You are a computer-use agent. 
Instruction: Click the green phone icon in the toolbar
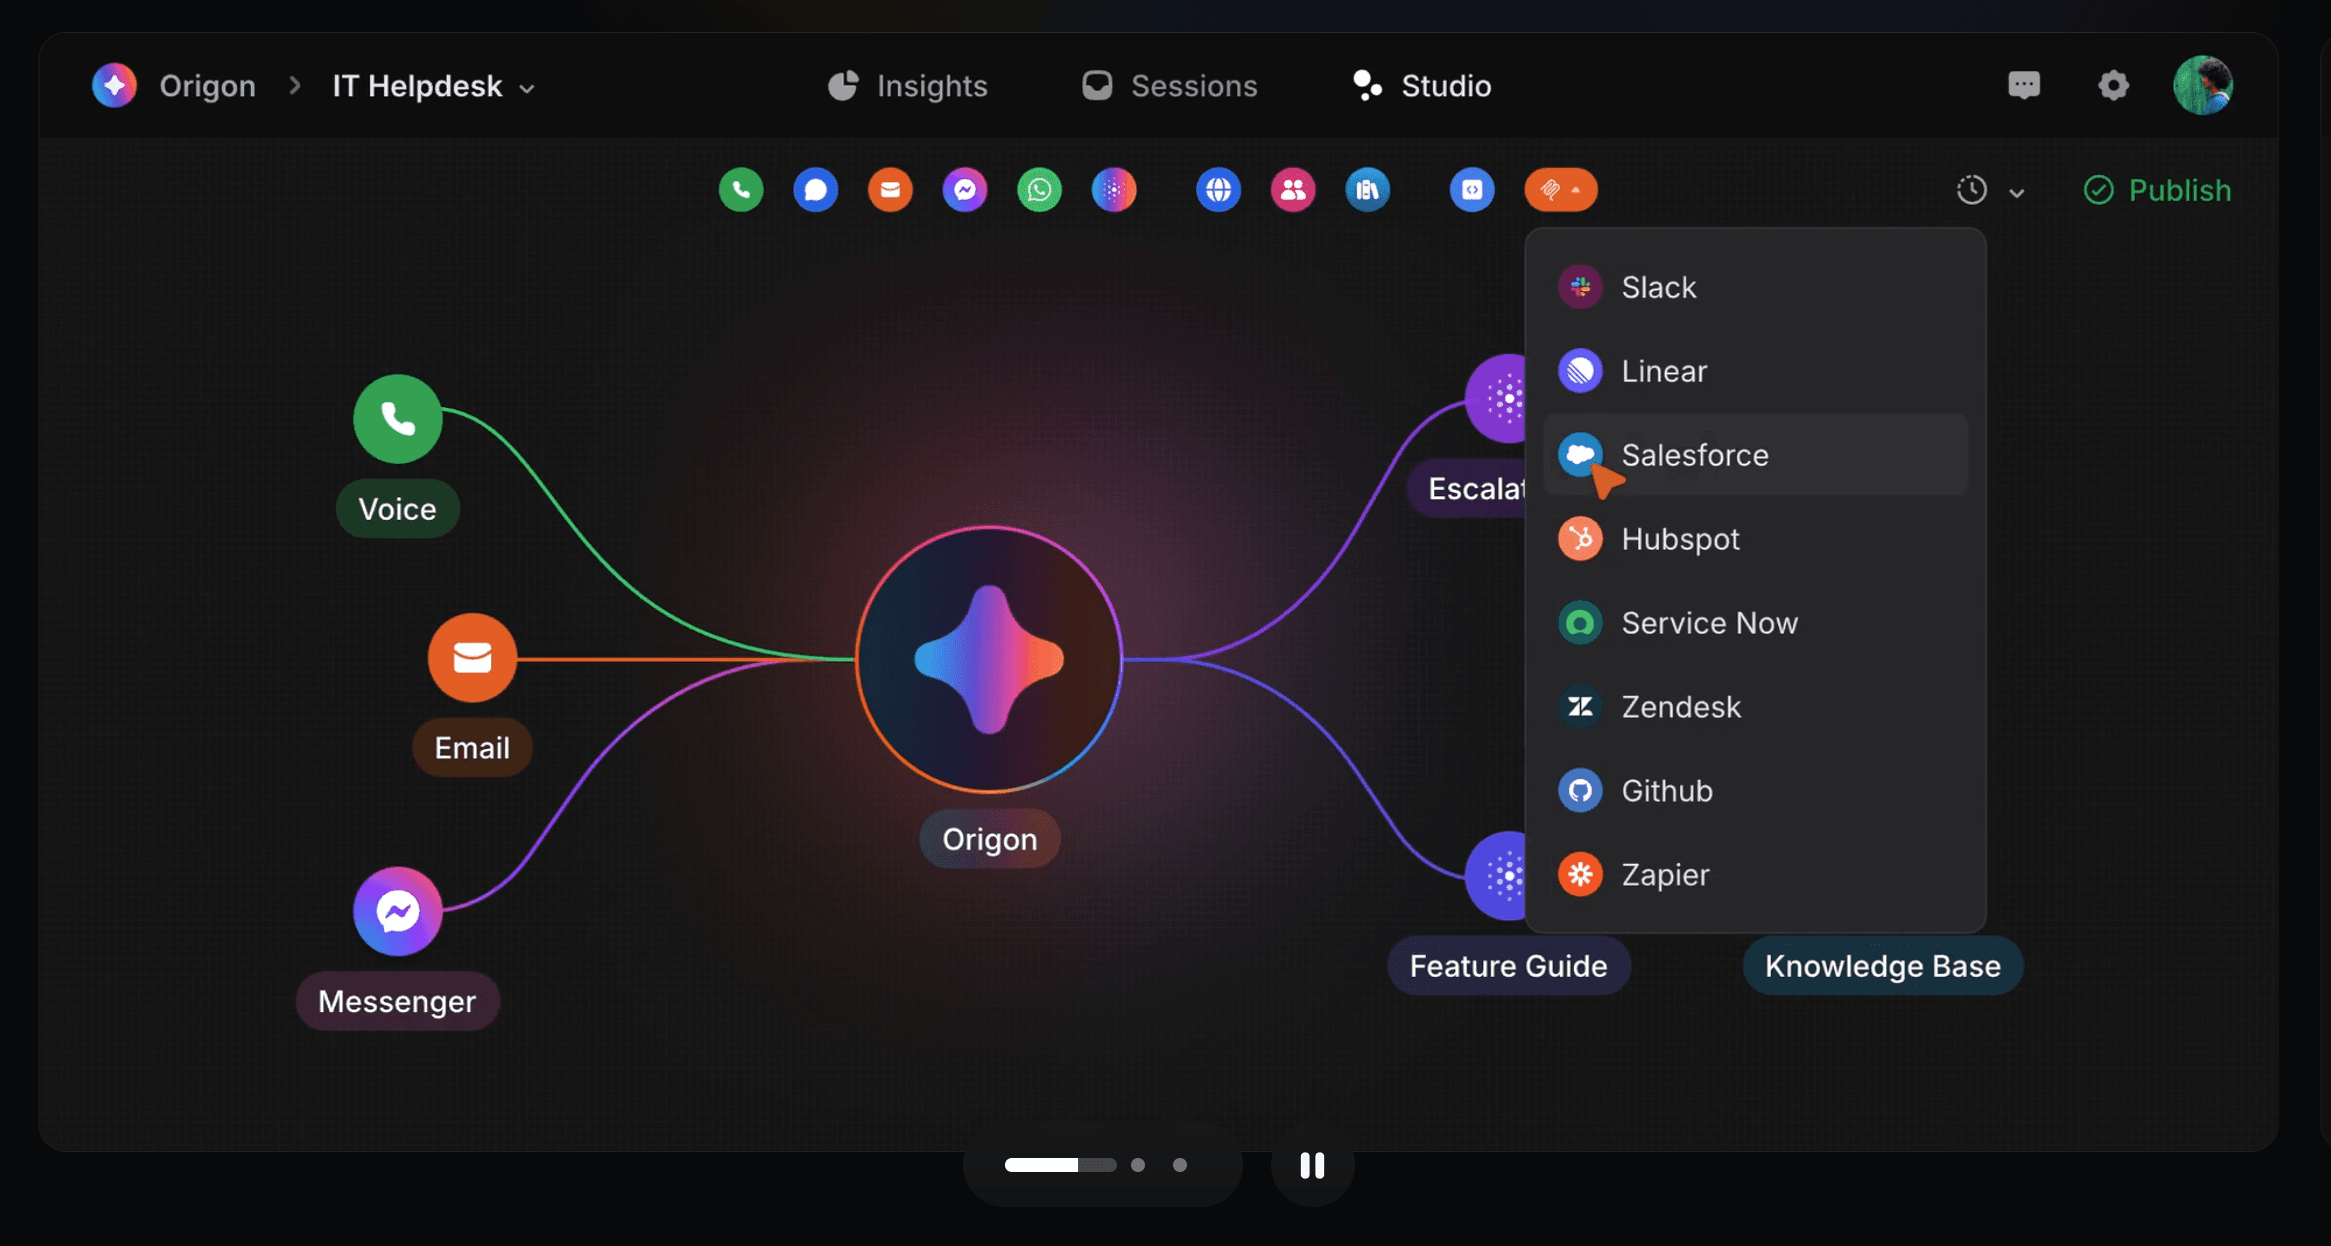(741, 190)
